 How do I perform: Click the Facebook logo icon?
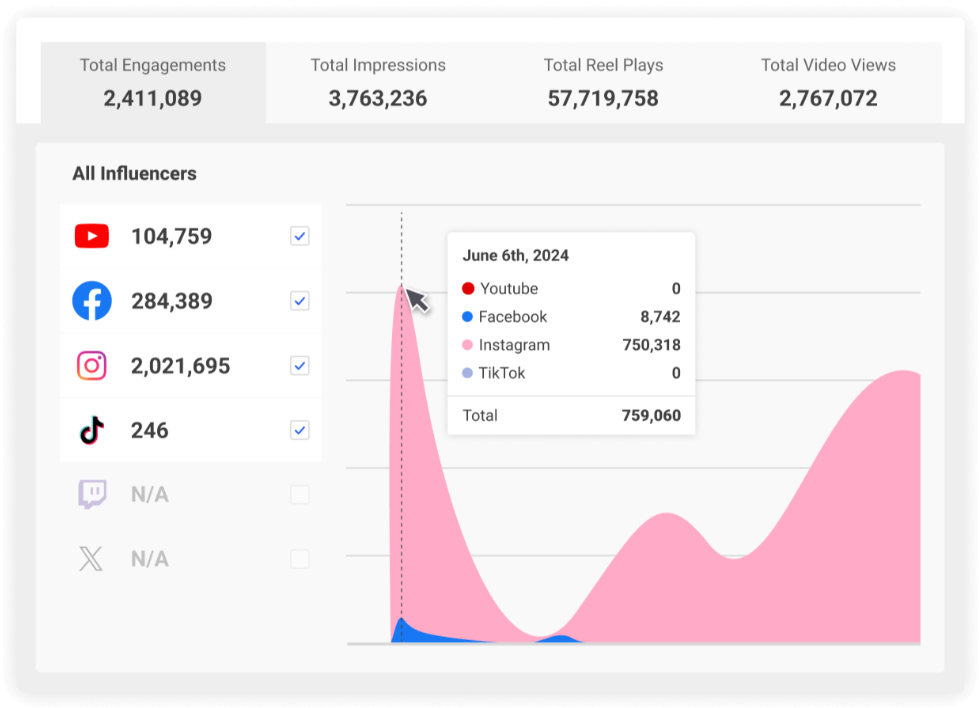pyautogui.click(x=92, y=301)
